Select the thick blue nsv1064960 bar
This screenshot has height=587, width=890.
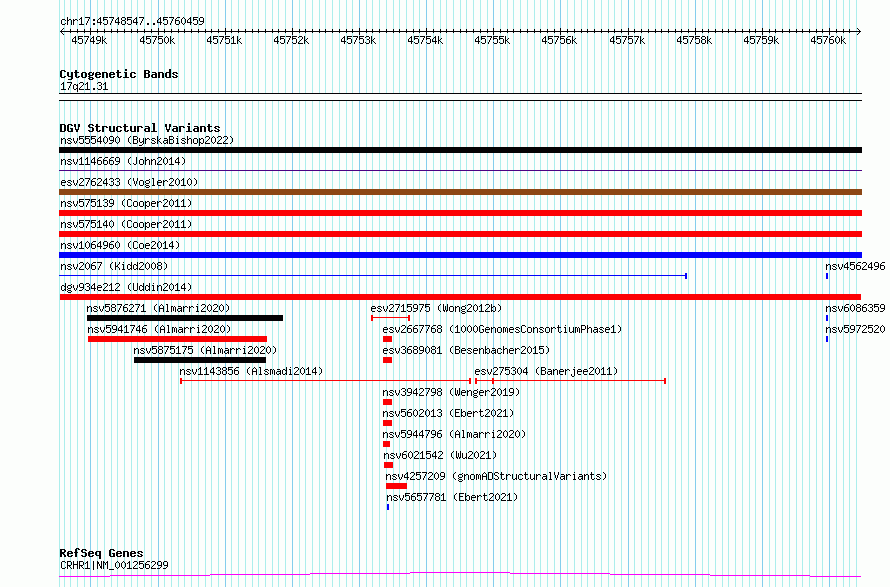coord(460,255)
